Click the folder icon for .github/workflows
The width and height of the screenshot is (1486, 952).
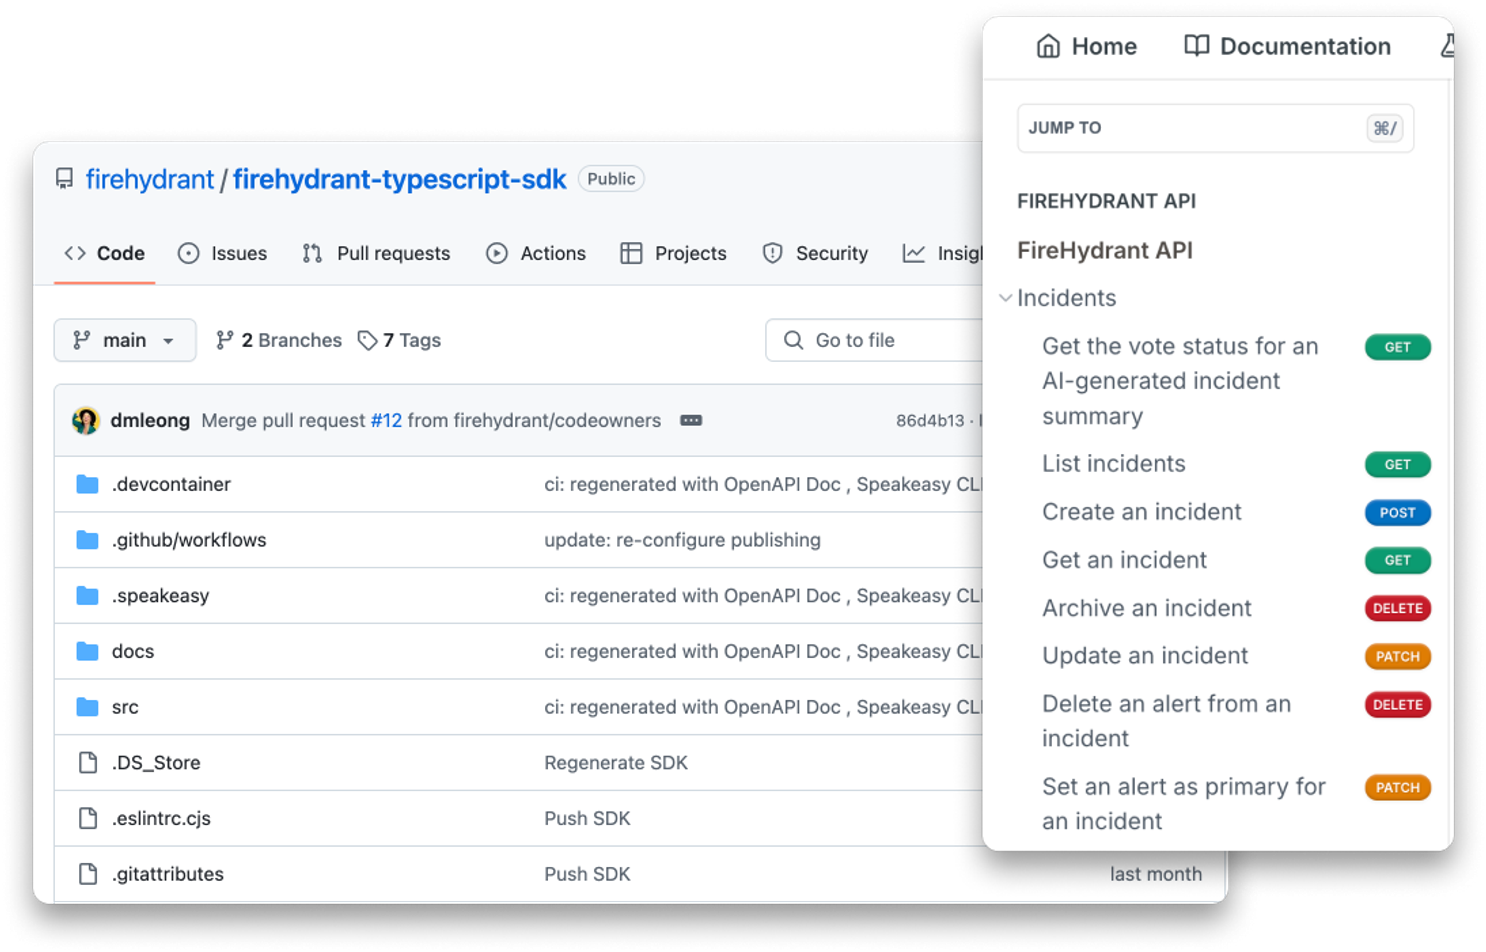click(88, 540)
